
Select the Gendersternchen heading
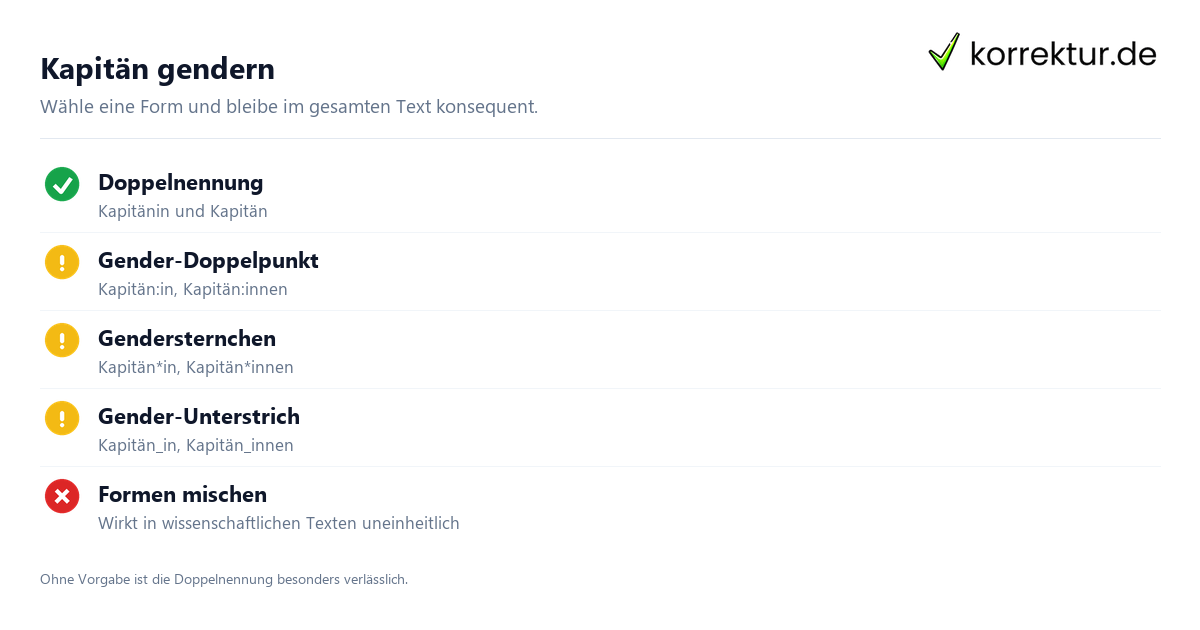187,339
